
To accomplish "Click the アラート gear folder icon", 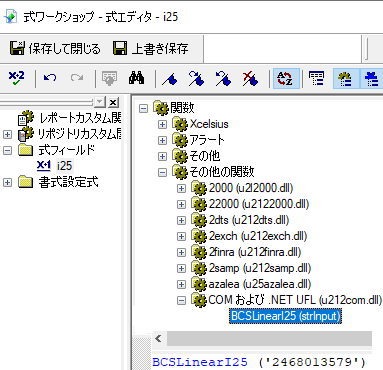I will 180,140.
